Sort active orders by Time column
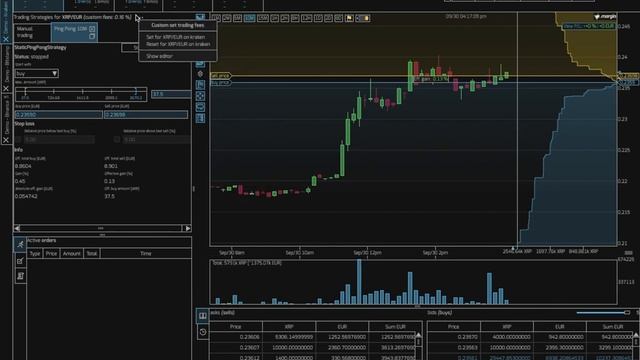This screenshot has height=360, width=640. pyautogui.click(x=146, y=253)
